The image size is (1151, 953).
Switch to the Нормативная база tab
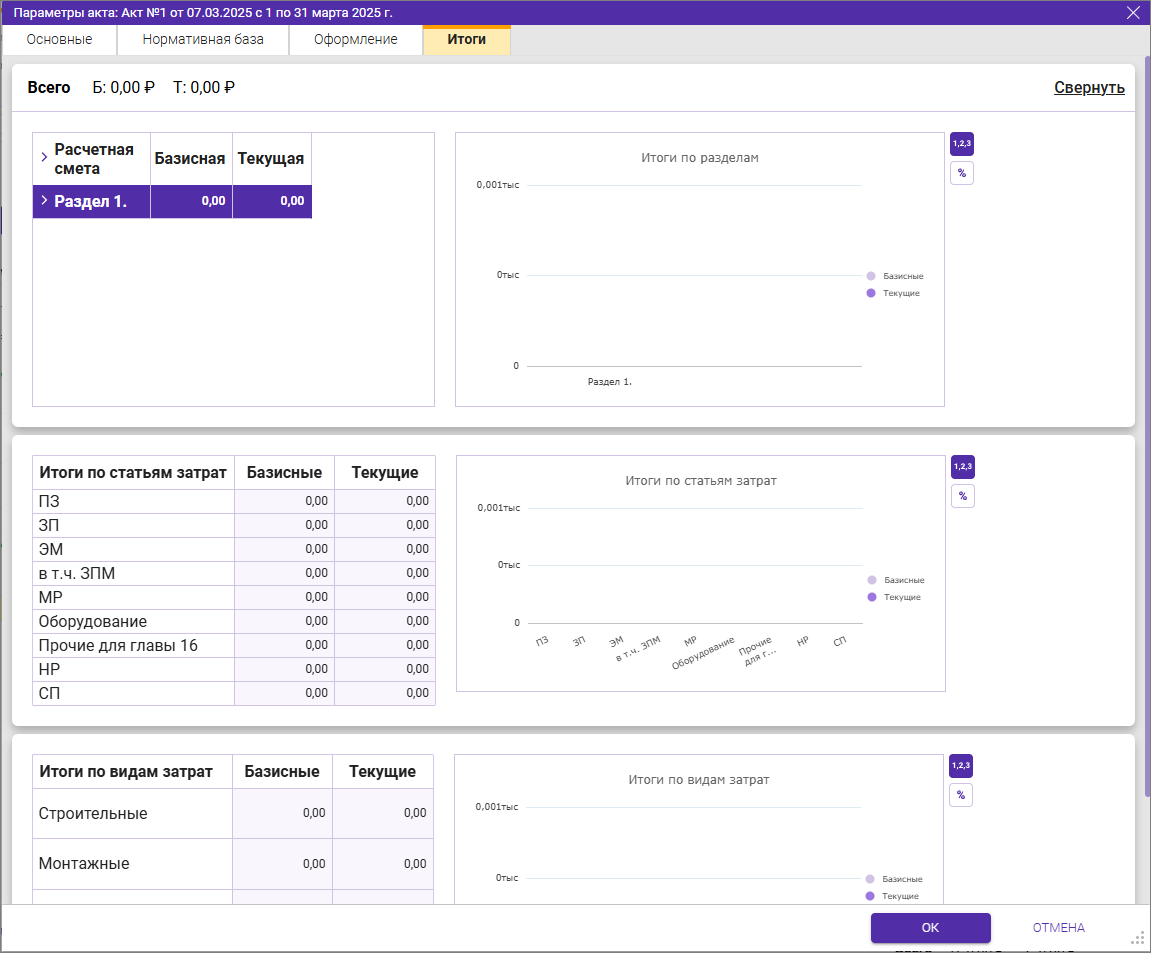tap(203, 40)
